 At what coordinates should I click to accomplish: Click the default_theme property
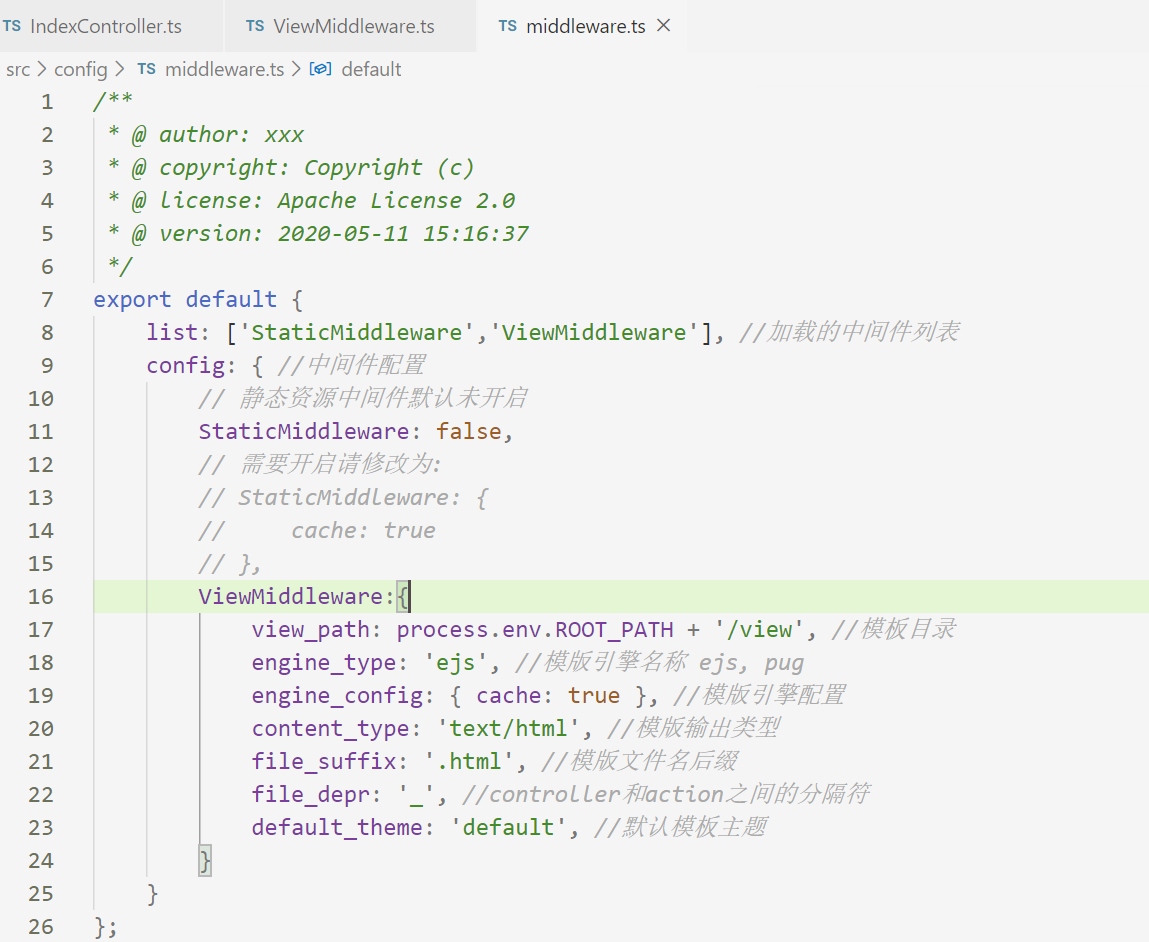point(337,828)
